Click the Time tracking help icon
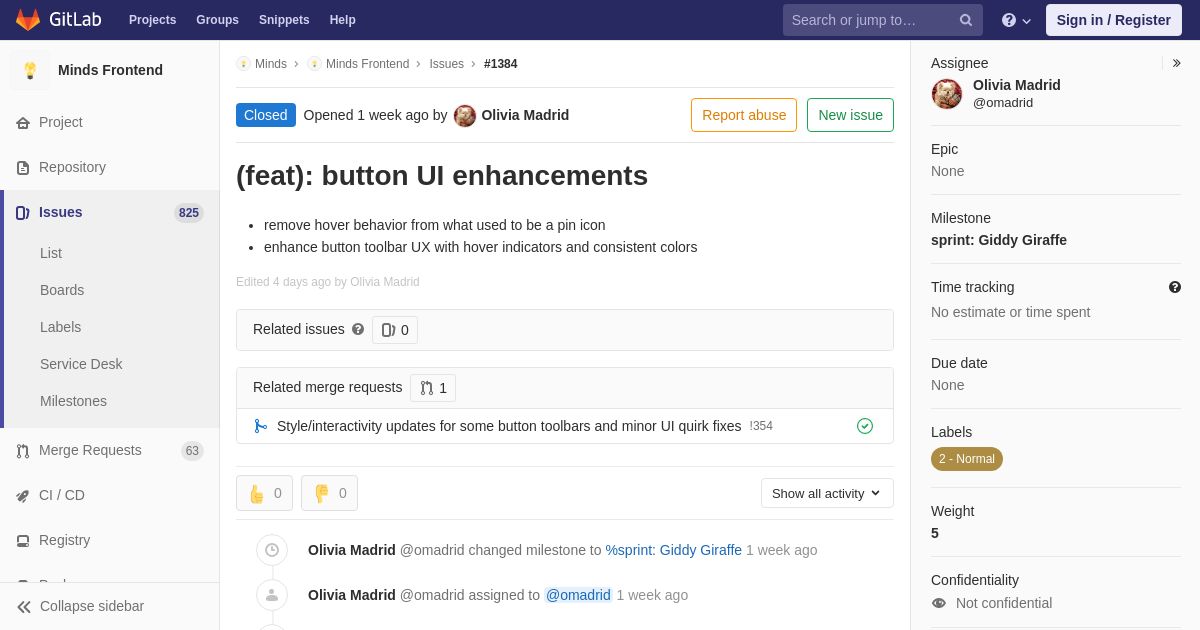Screen dimensions: 1200x630 click(x=1175, y=287)
